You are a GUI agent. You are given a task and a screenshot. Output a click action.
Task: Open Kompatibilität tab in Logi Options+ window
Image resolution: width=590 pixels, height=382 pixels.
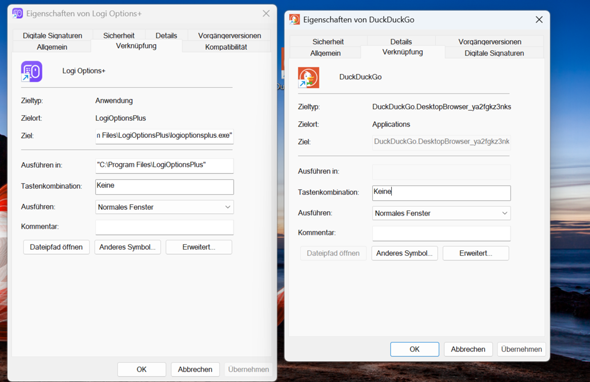coord(226,47)
